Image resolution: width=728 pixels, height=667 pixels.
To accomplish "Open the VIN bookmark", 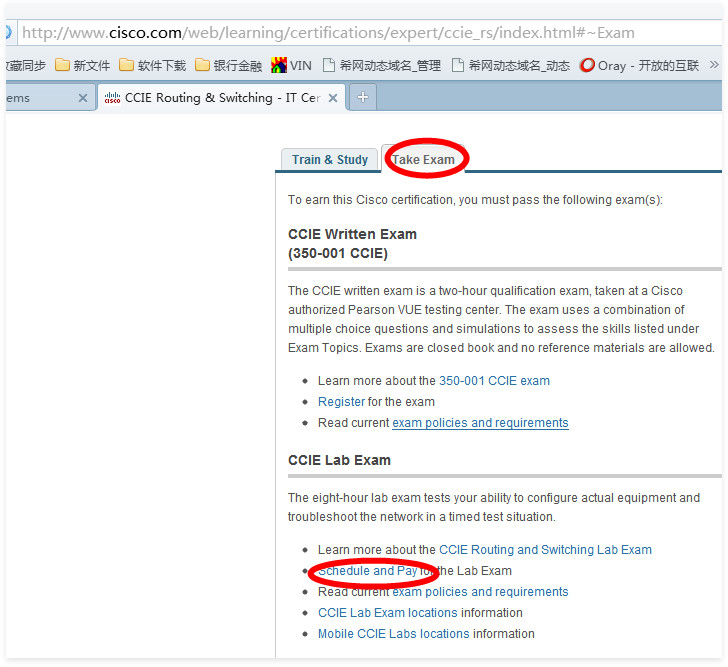I will (x=292, y=65).
